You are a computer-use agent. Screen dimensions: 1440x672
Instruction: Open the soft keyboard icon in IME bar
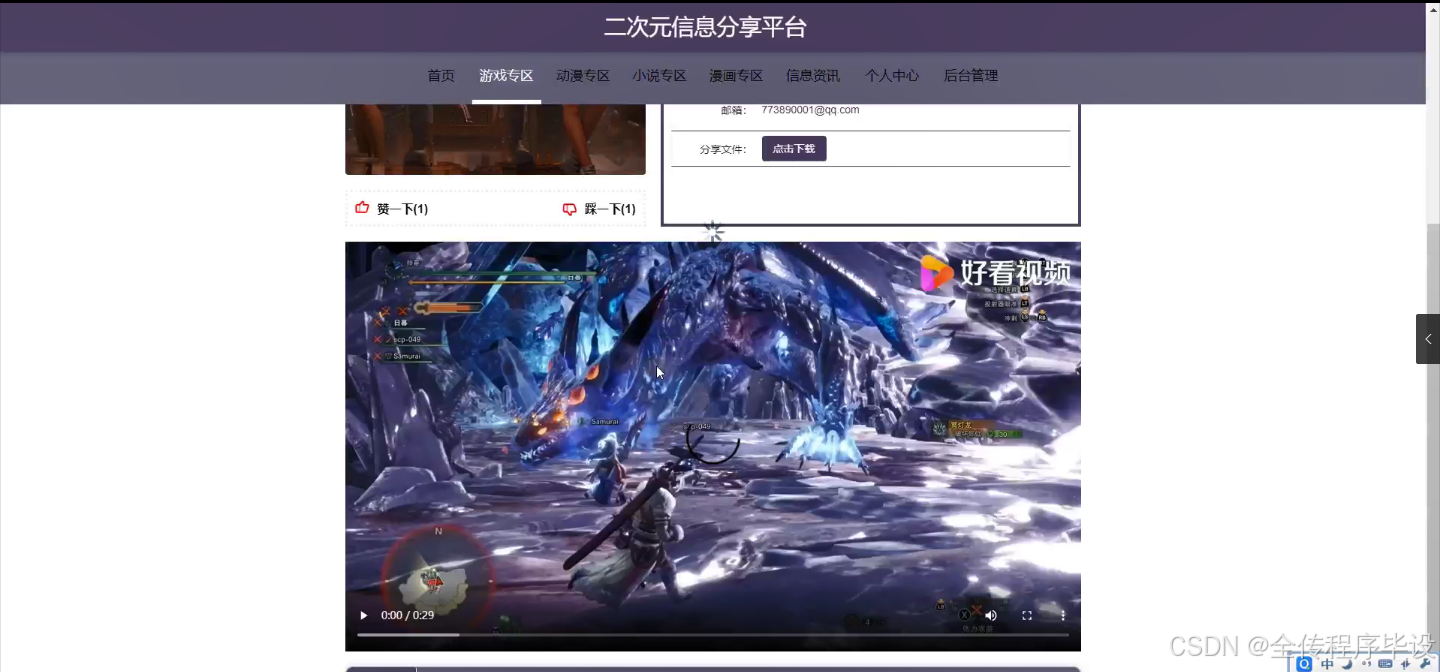click(x=1385, y=664)
